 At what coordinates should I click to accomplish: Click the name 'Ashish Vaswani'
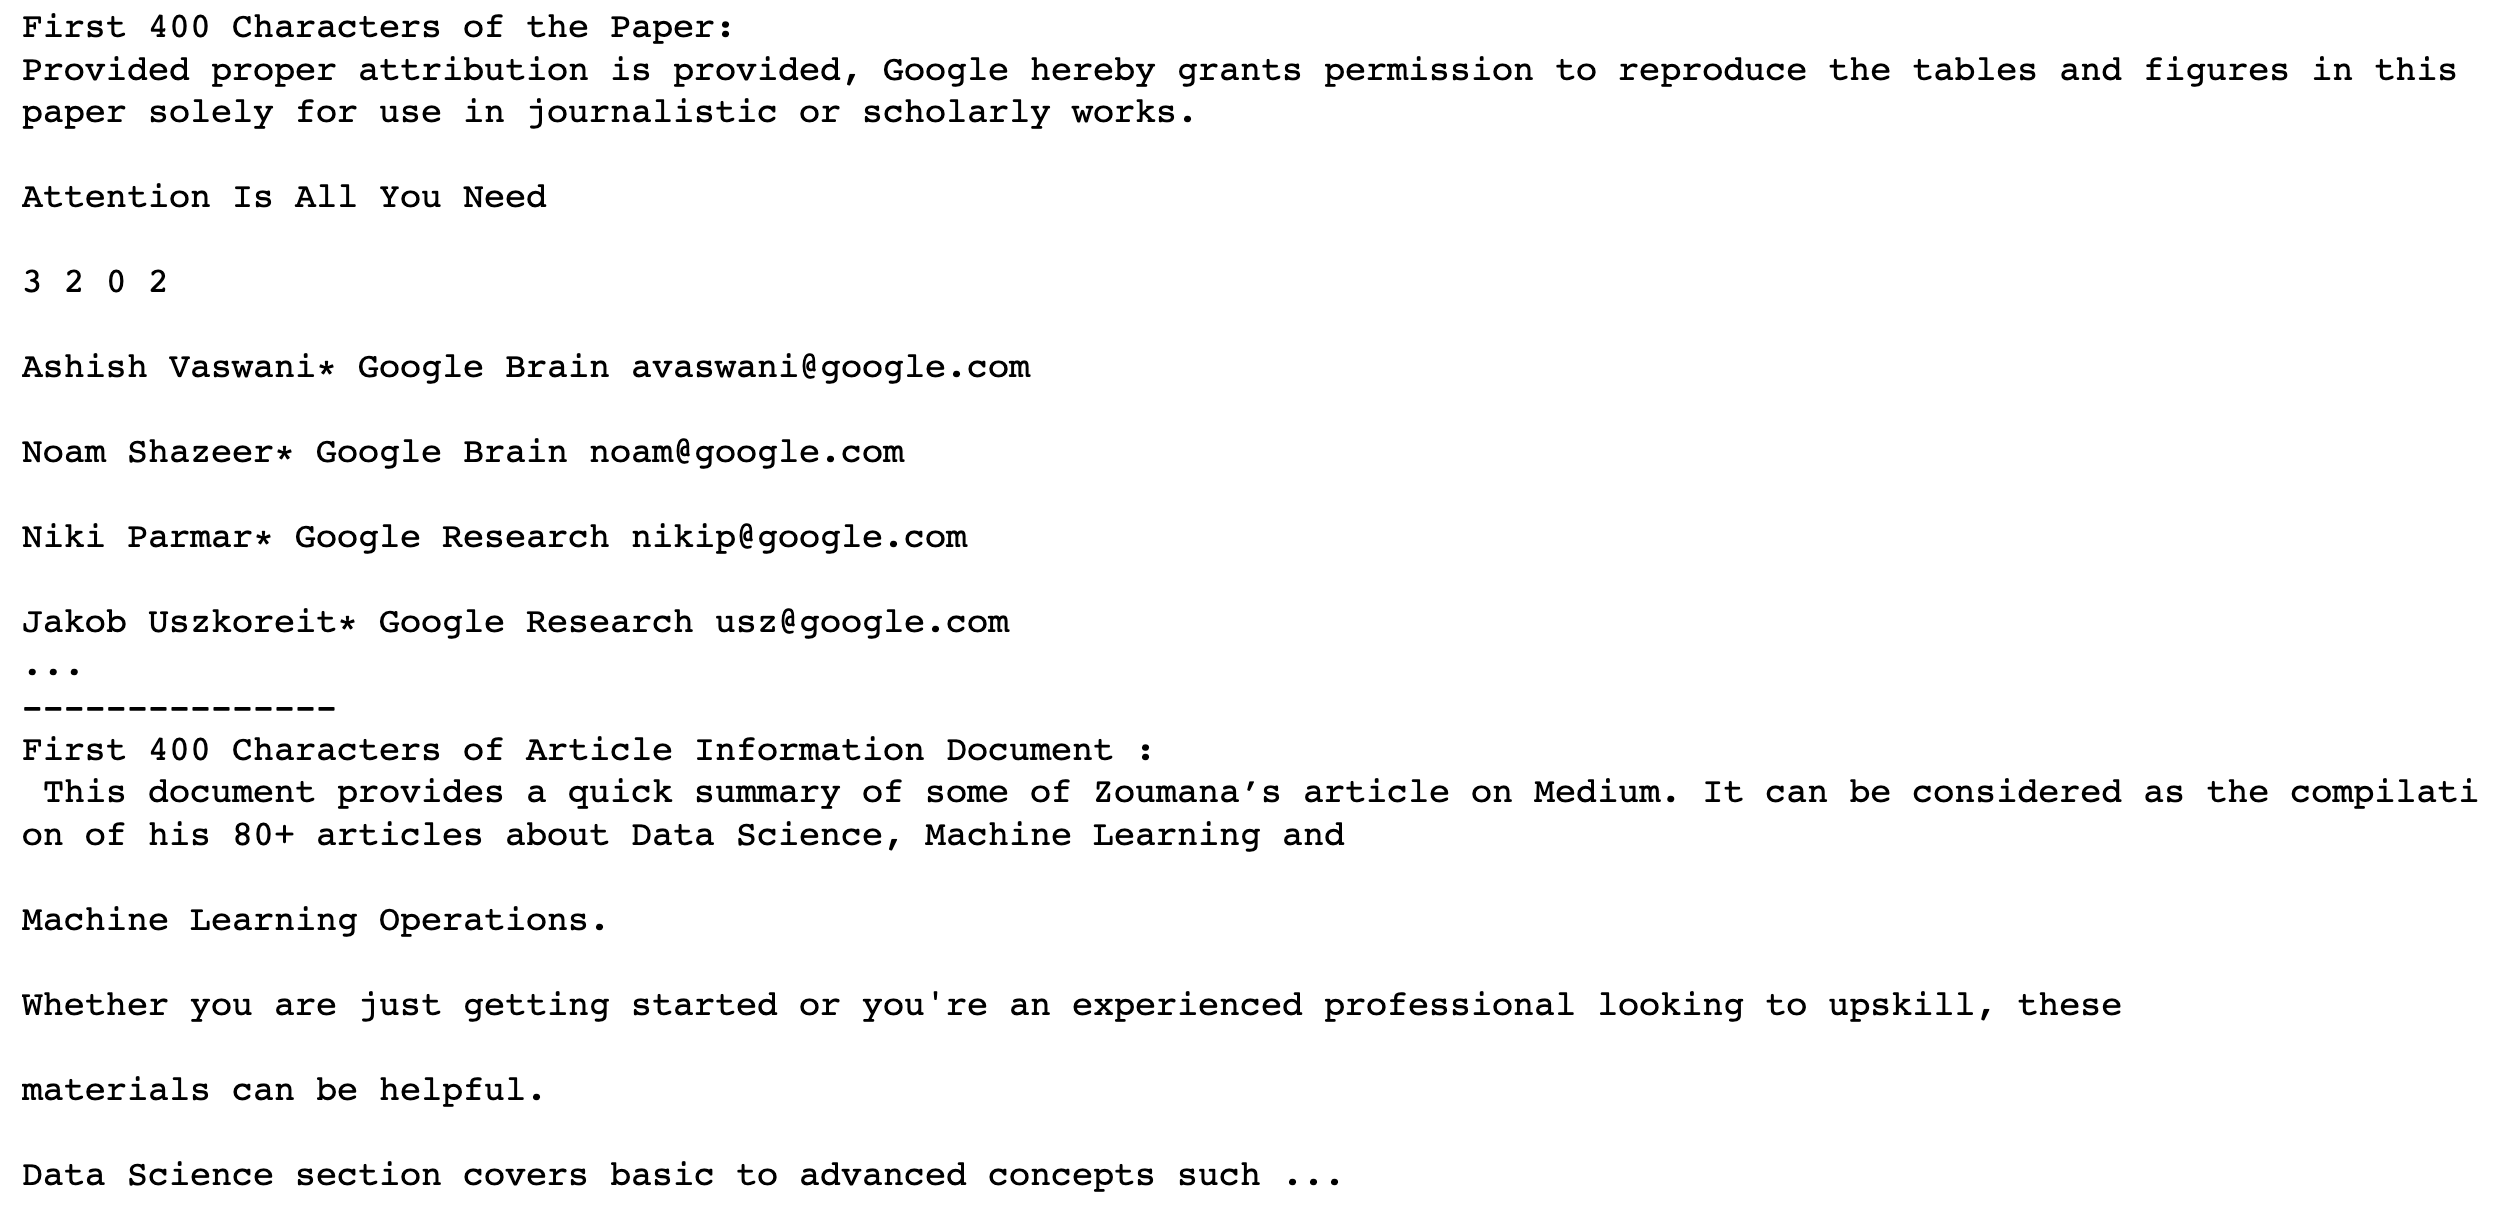168,367
